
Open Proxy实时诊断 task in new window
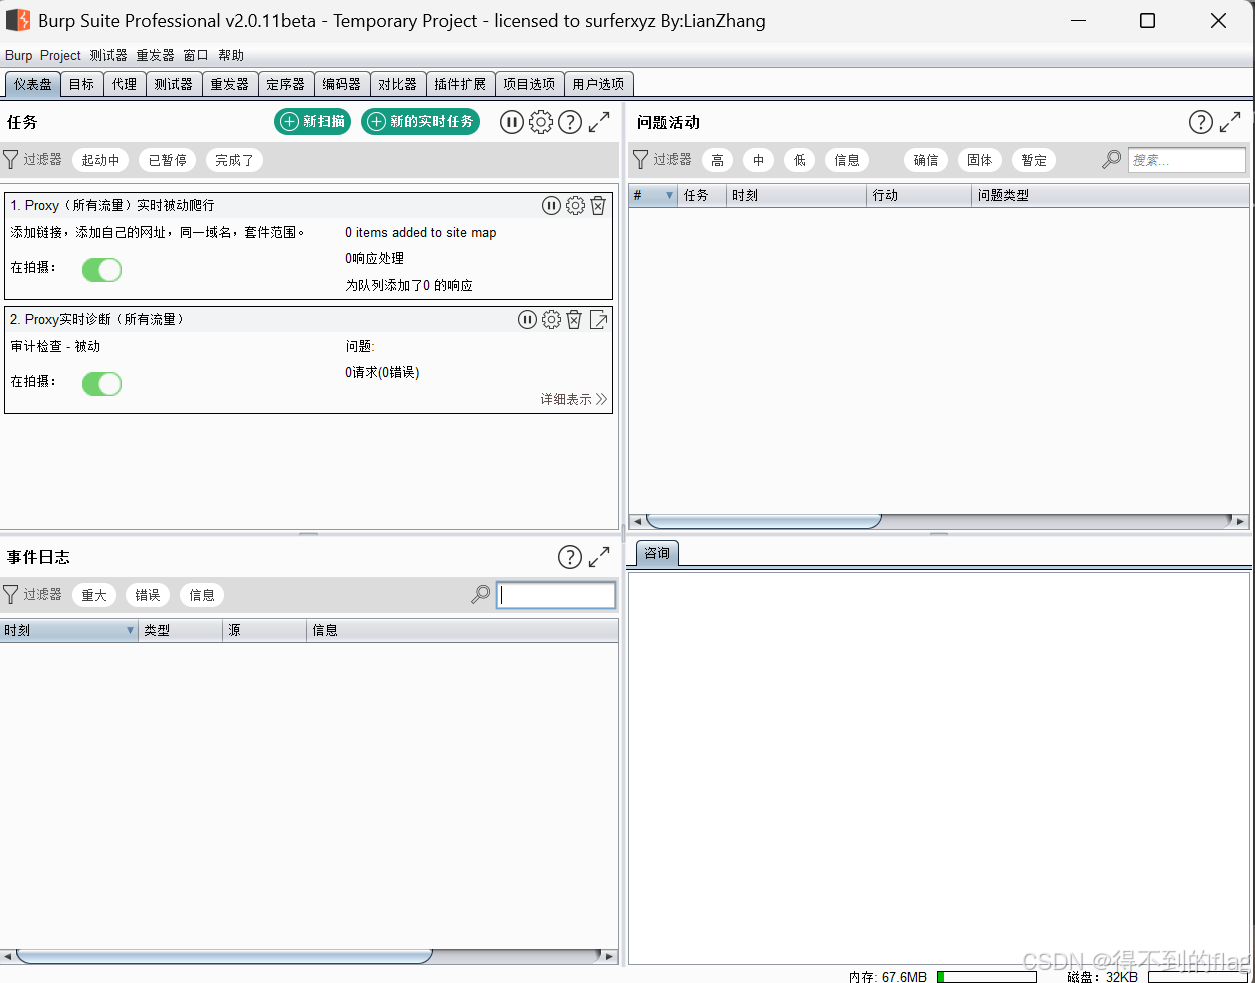point(598,319)
